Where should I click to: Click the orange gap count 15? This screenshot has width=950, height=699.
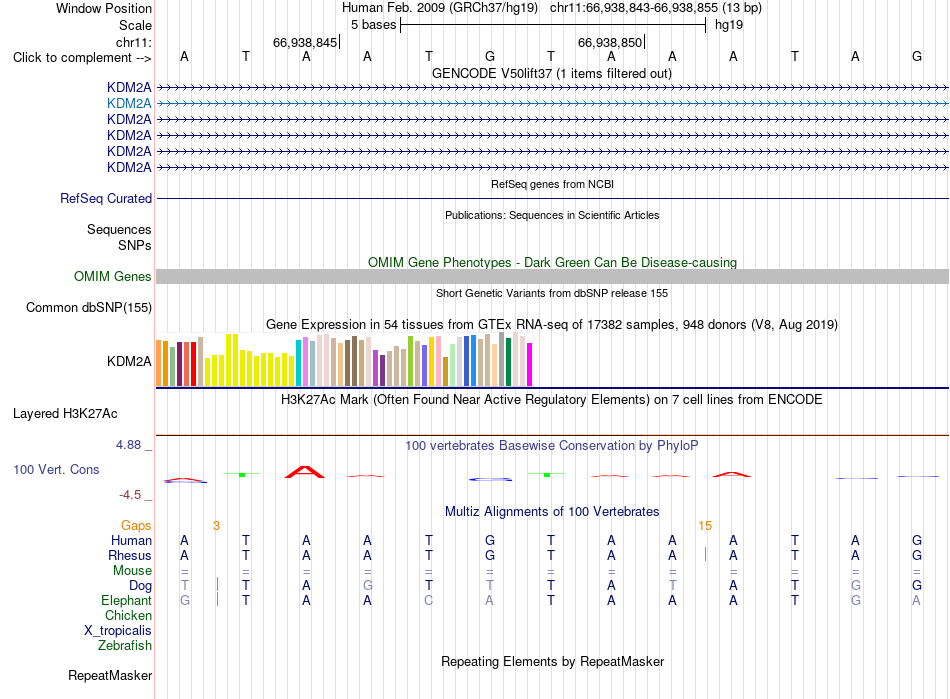point(705,526)
